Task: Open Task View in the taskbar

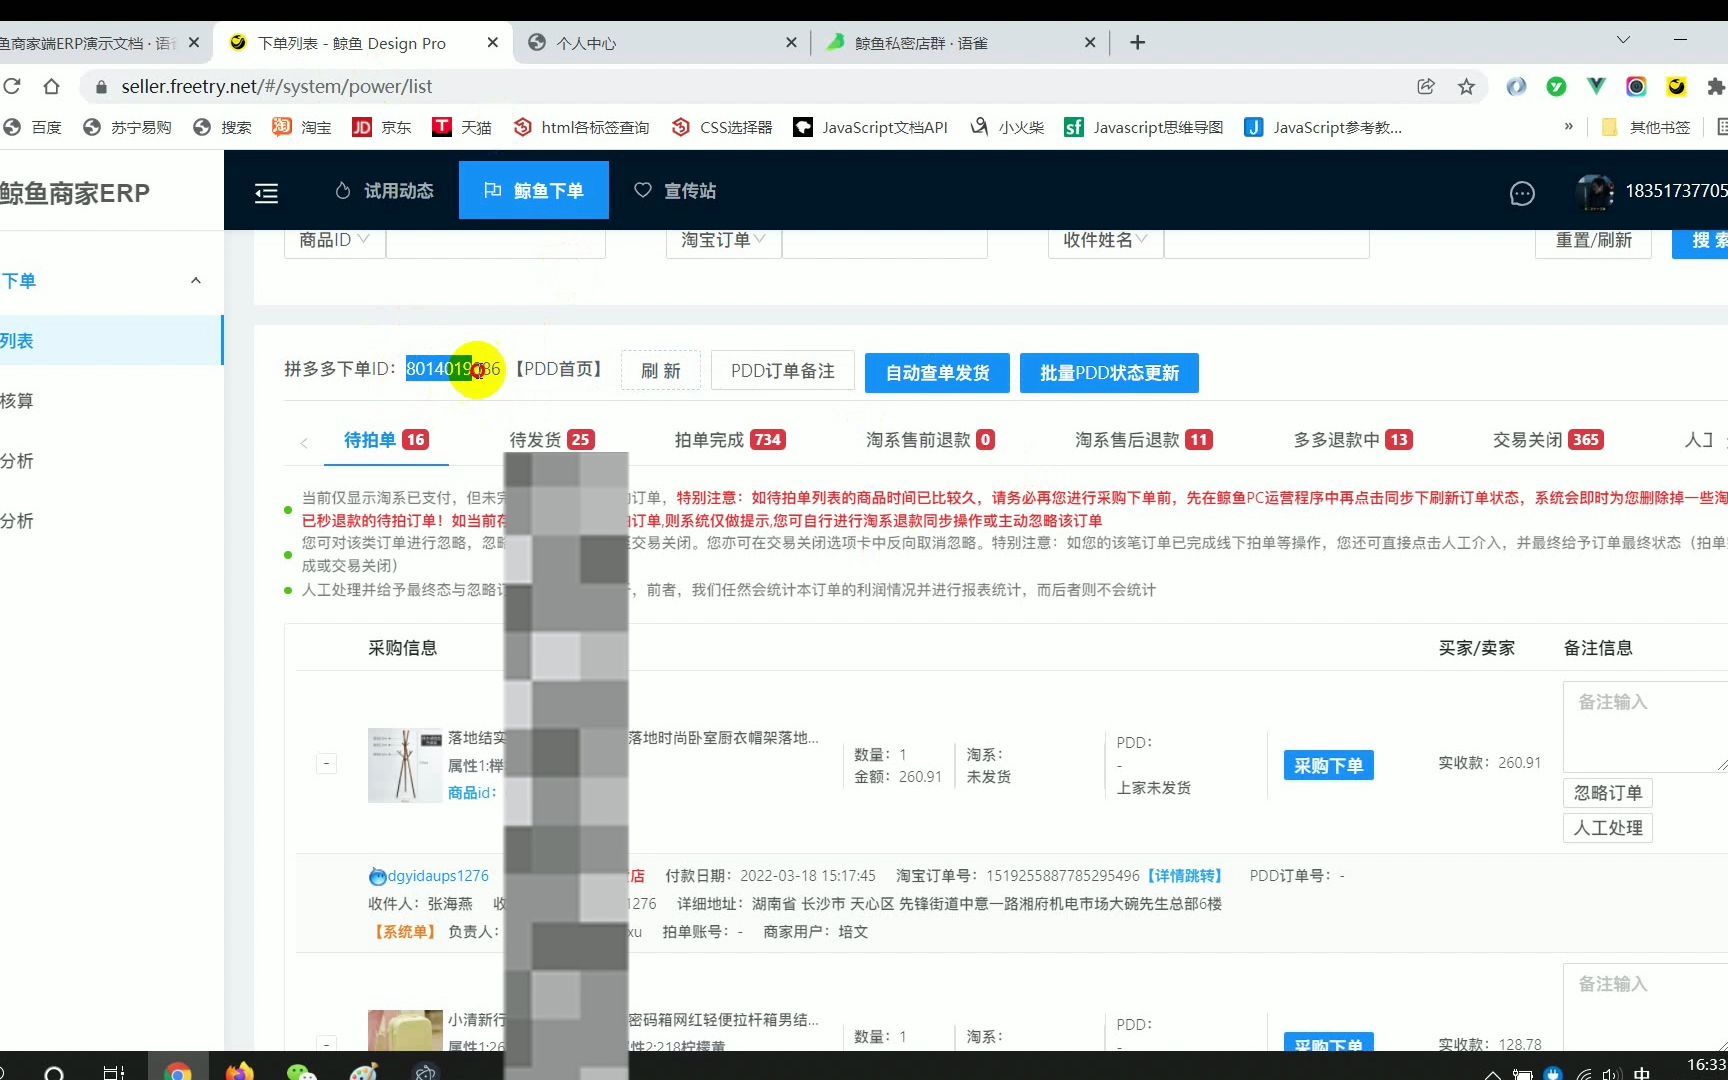Action: (114, 1072)
